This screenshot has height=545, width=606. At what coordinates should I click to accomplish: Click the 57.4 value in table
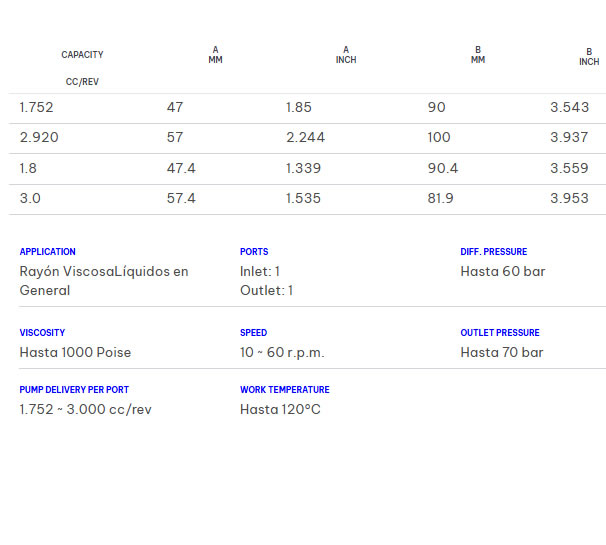click(181, 198)
